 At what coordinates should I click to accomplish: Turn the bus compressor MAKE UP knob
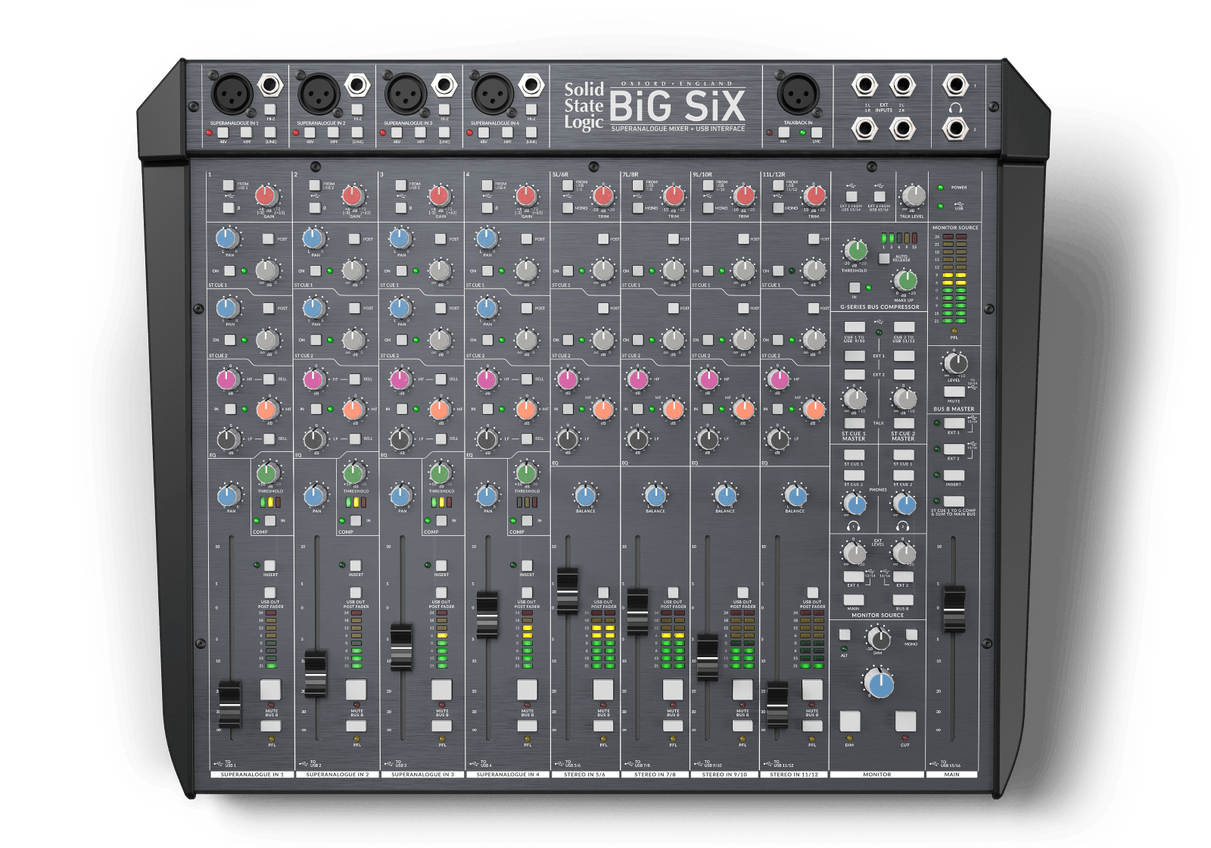click(x=904, y=283)
